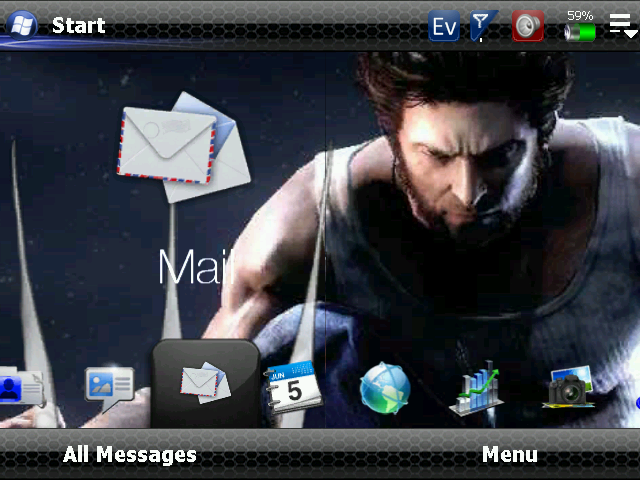Expand the notifications dropdown at top right
The image size is (640, 480).
click(x=622, y=26)
